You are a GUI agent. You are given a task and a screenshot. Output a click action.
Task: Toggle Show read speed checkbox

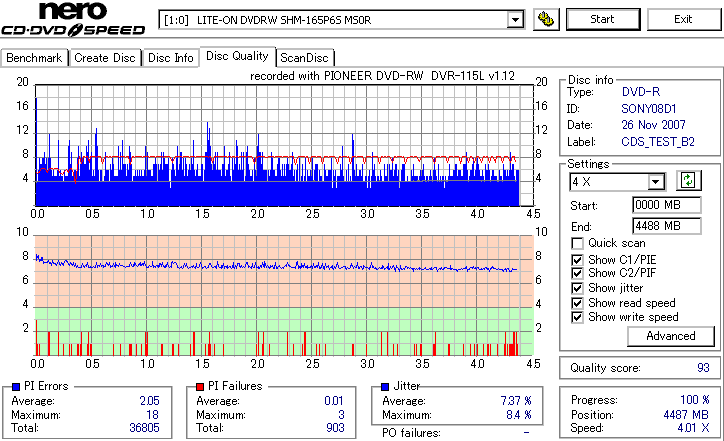[x=577, y=303]
